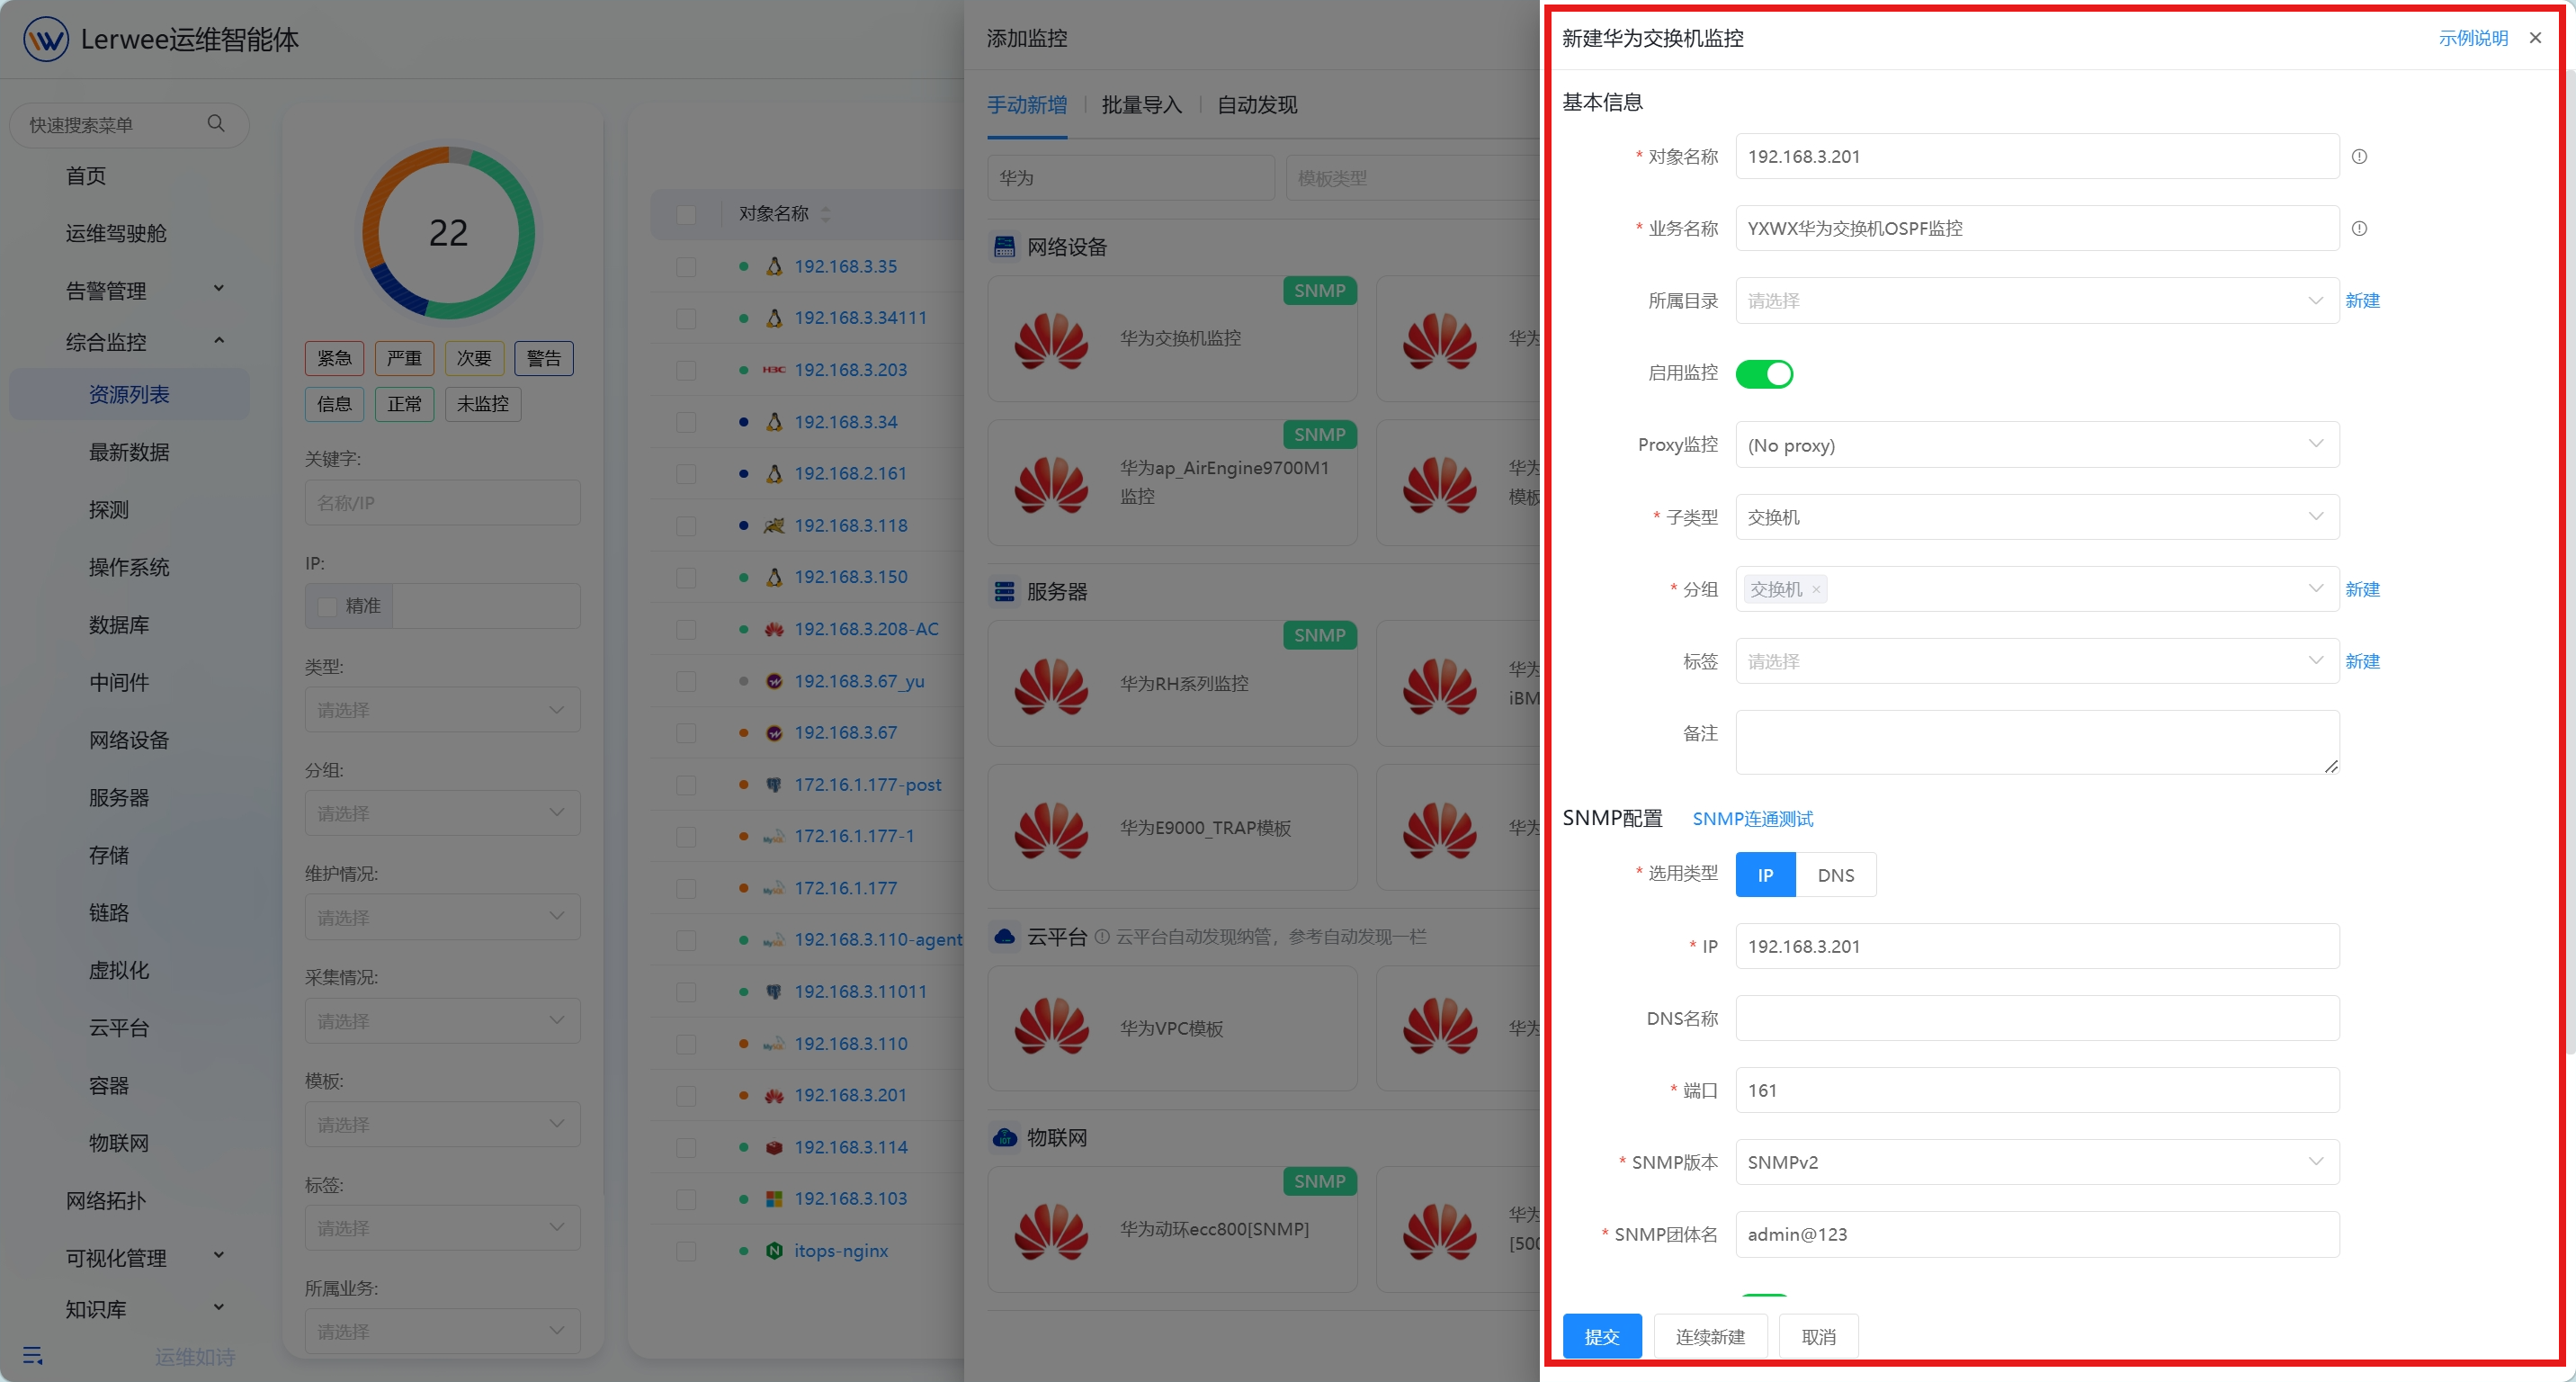The width and height of the screenshot is (2576, 1382).
Task: Click the 正常 status filter tag
Action: 404,404
